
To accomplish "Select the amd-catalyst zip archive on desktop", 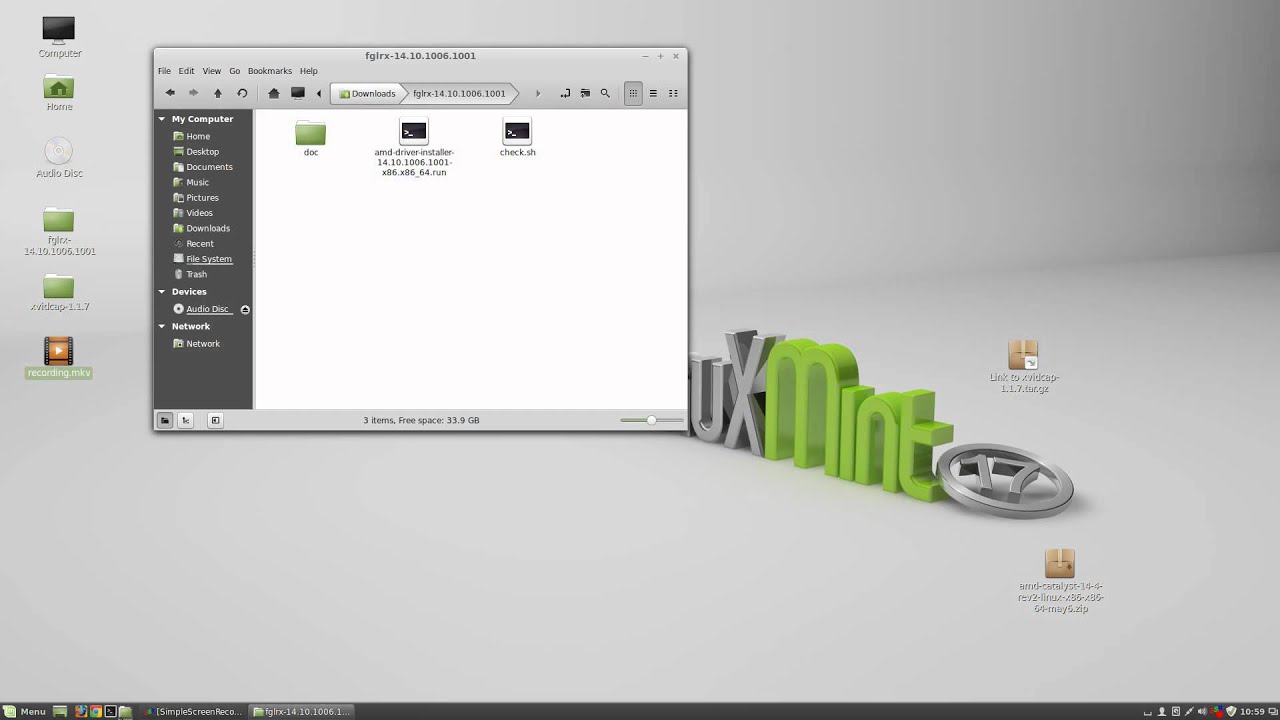I will tap(1060, 581).
